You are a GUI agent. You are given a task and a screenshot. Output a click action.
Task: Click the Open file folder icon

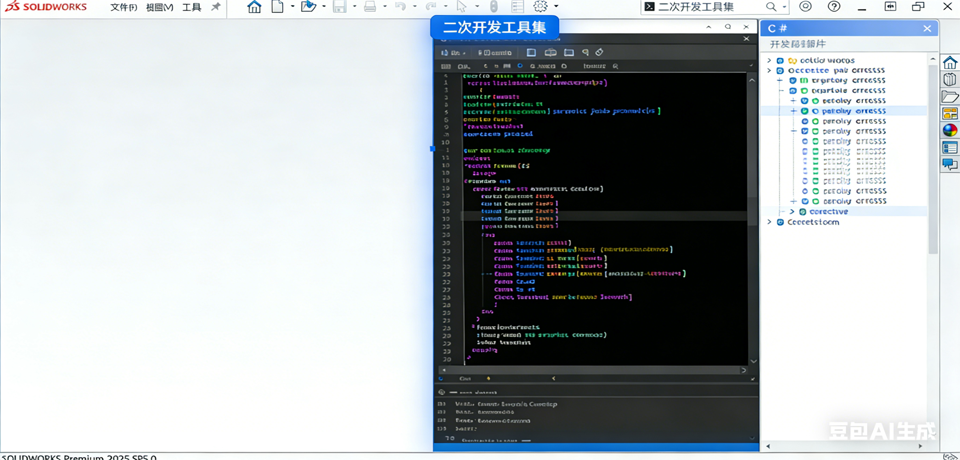(x=308, y=7)
